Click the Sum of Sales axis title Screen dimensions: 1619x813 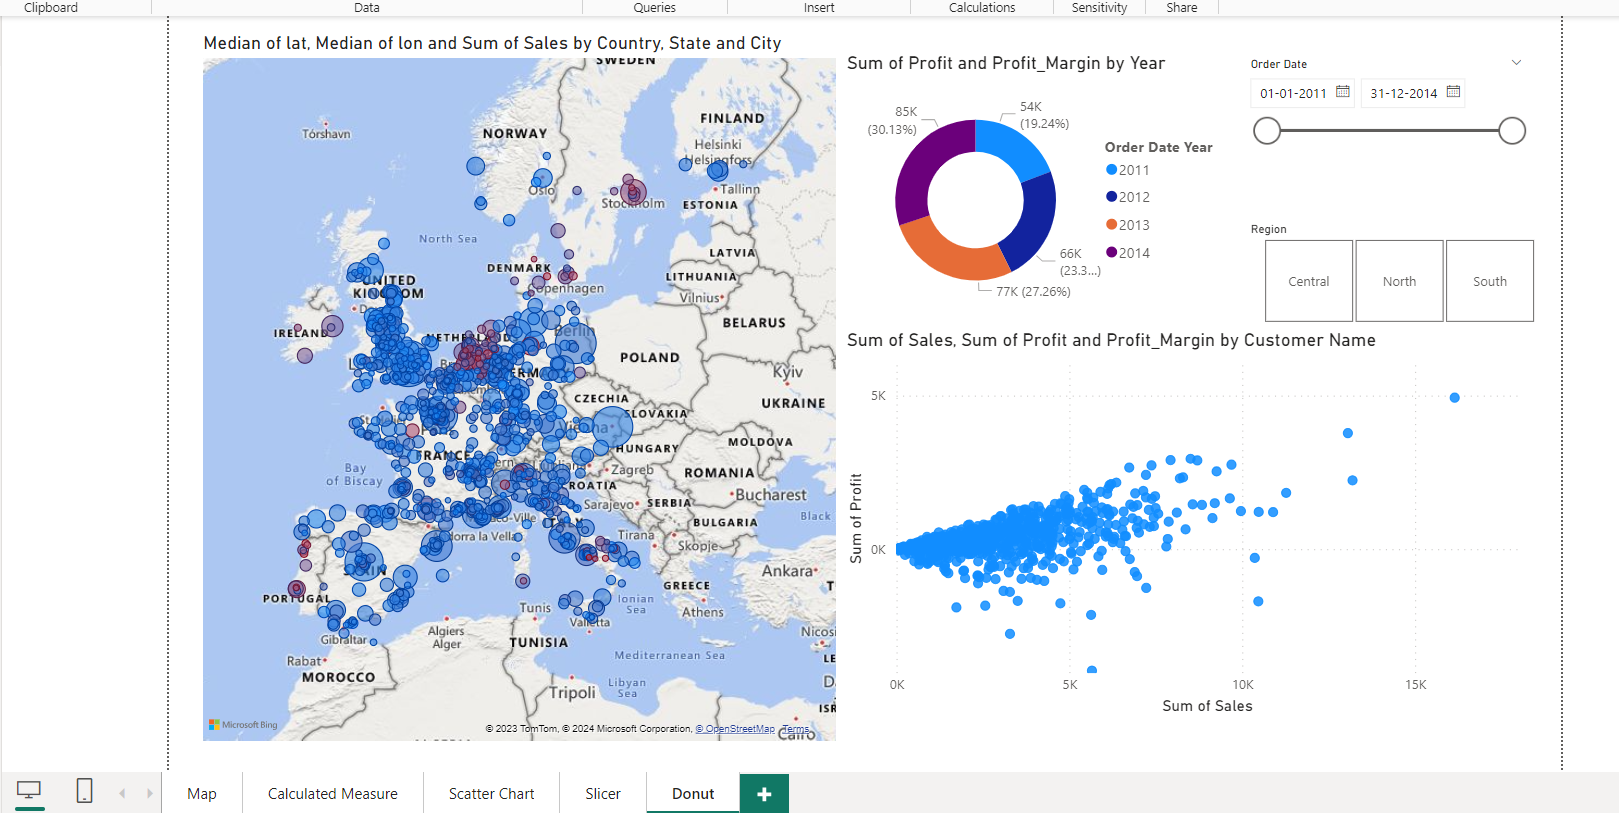(1207, 706)
